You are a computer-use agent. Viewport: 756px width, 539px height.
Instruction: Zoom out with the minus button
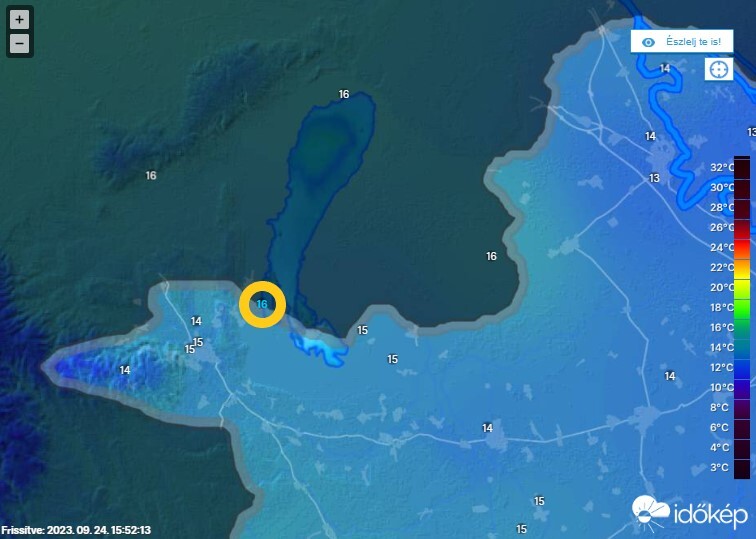tap(19, 44)
